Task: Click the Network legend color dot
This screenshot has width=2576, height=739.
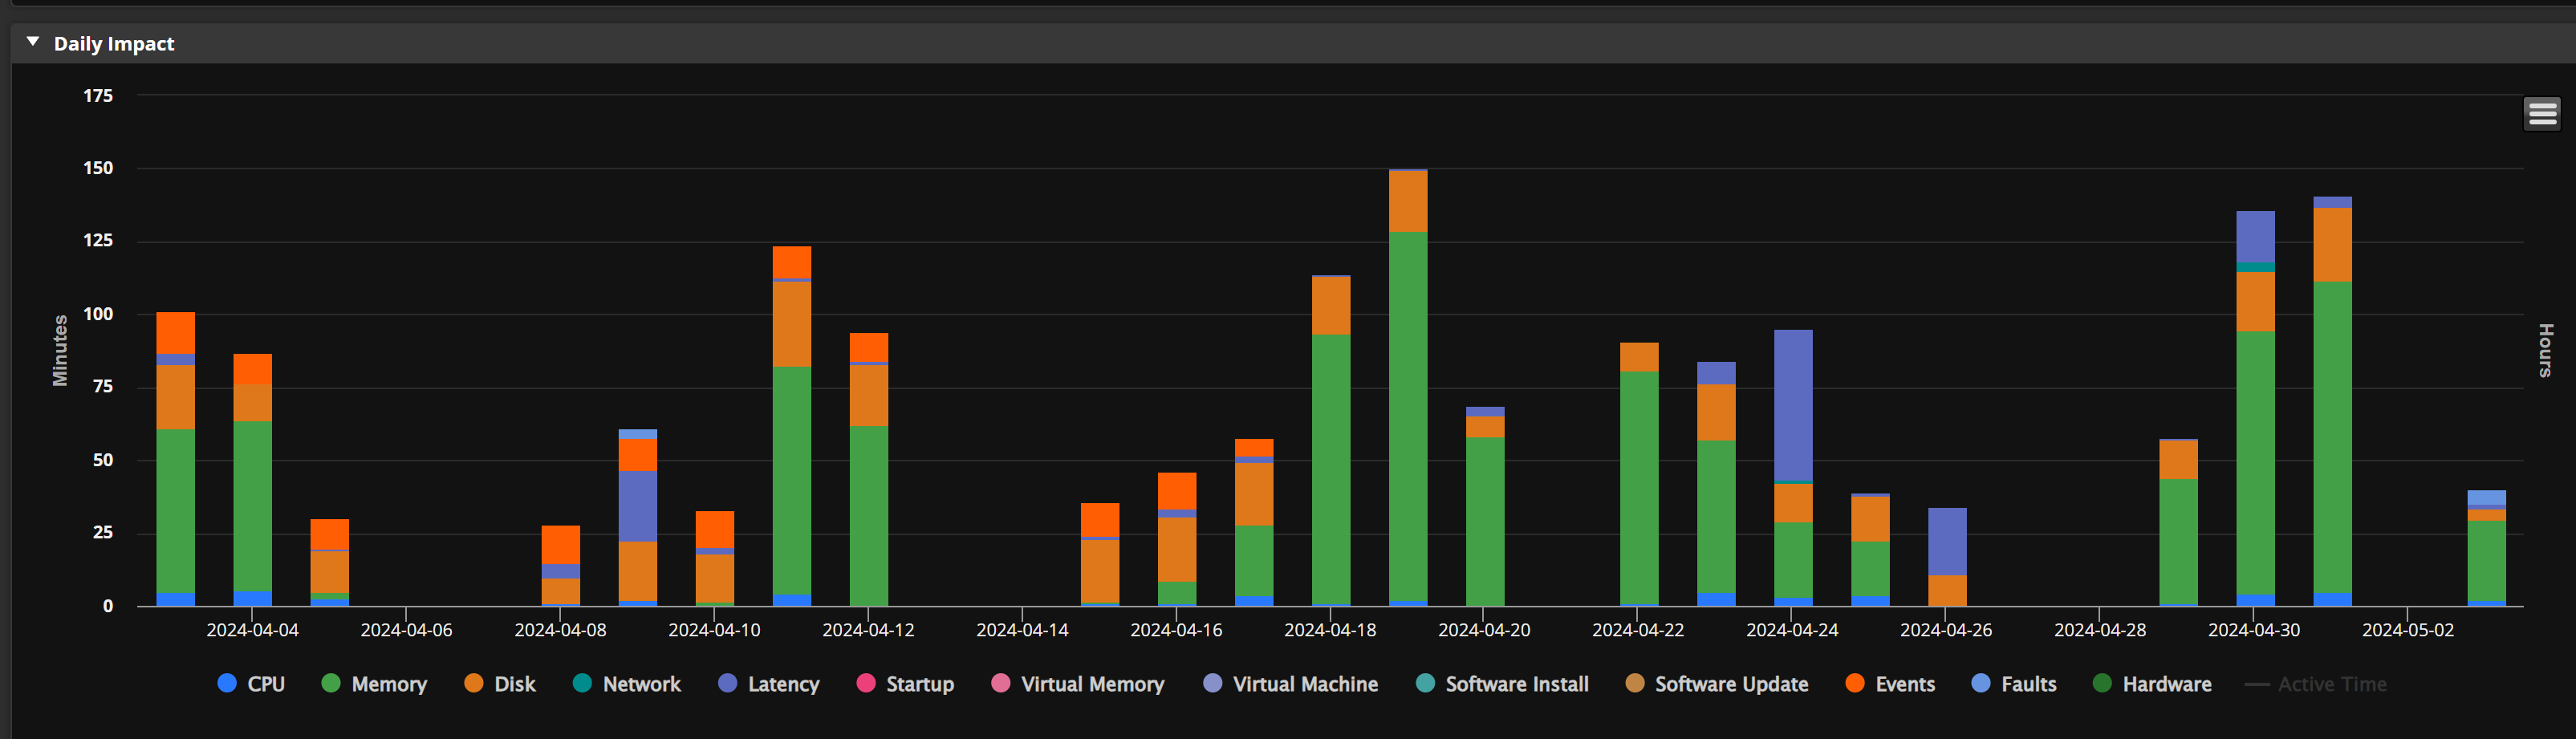Action: pos(582,683)
